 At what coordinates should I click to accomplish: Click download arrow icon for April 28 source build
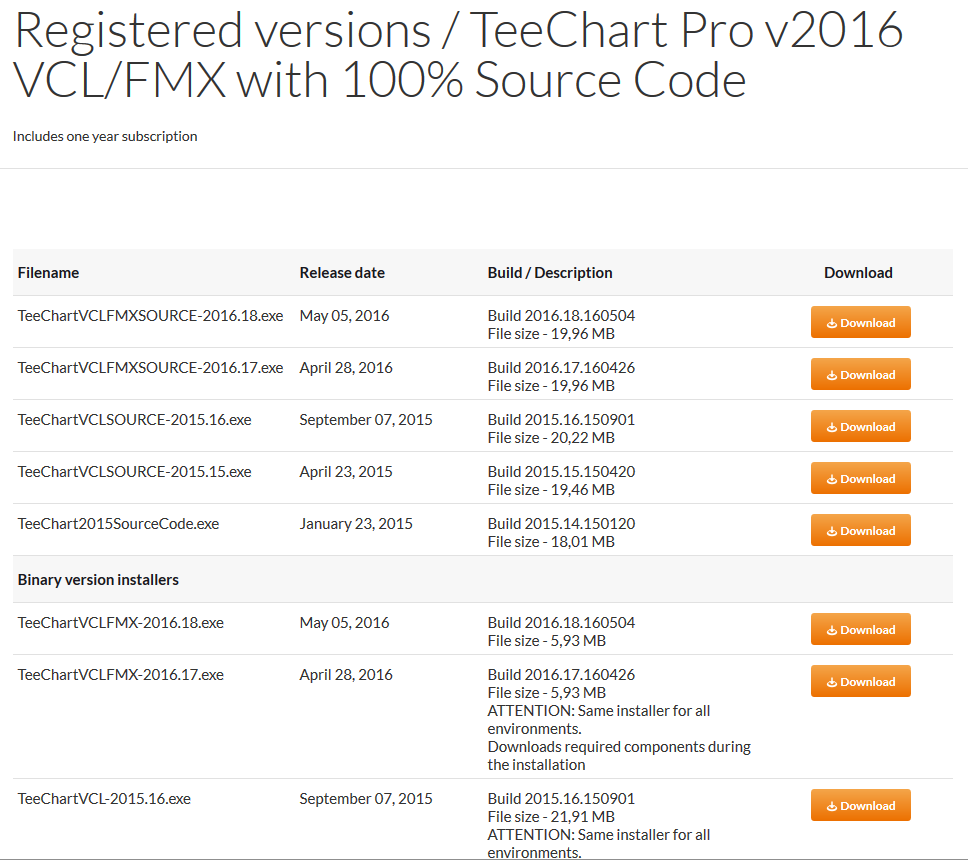(x=832, y=375)
